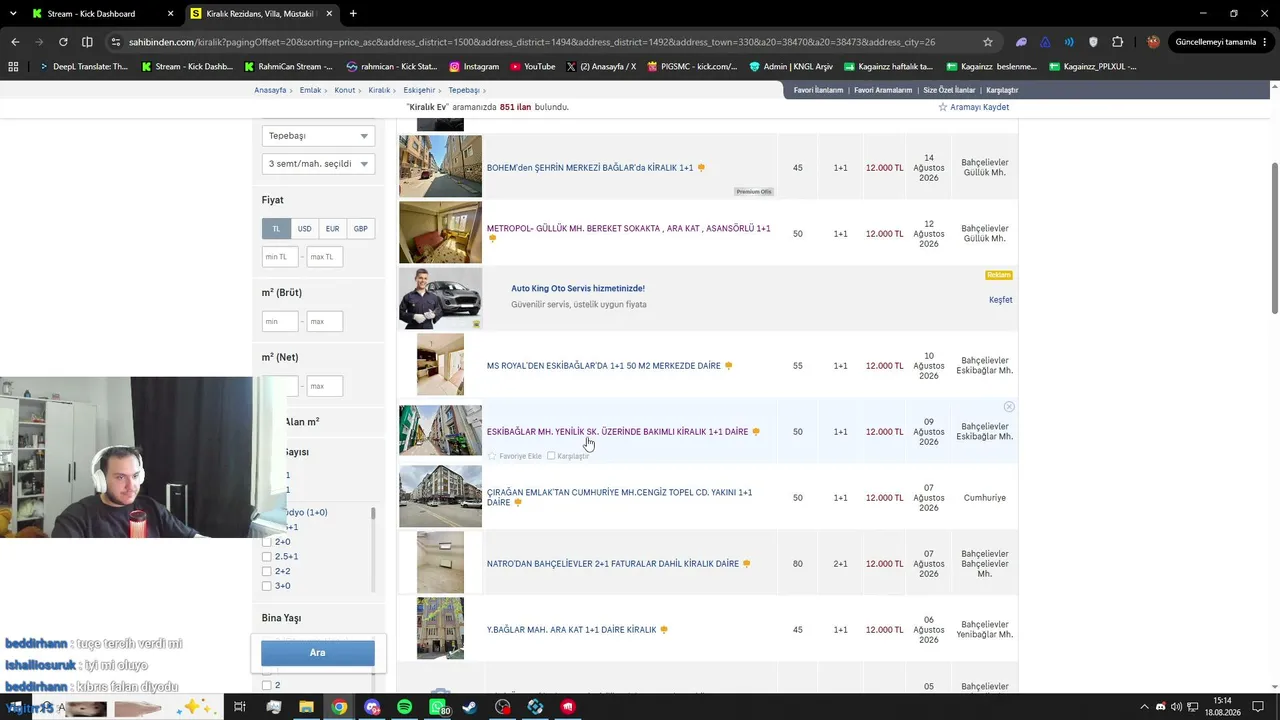Check the 3+0 room count option

point(267,586)
